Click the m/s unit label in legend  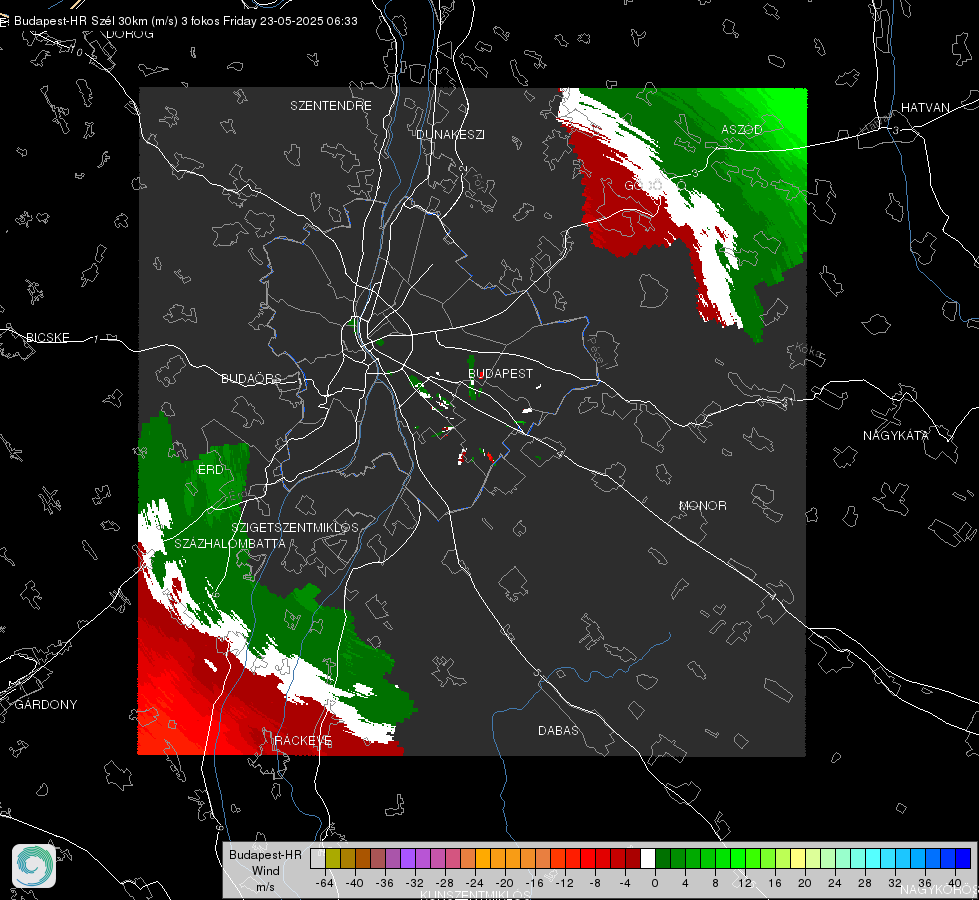pos(265,886)
